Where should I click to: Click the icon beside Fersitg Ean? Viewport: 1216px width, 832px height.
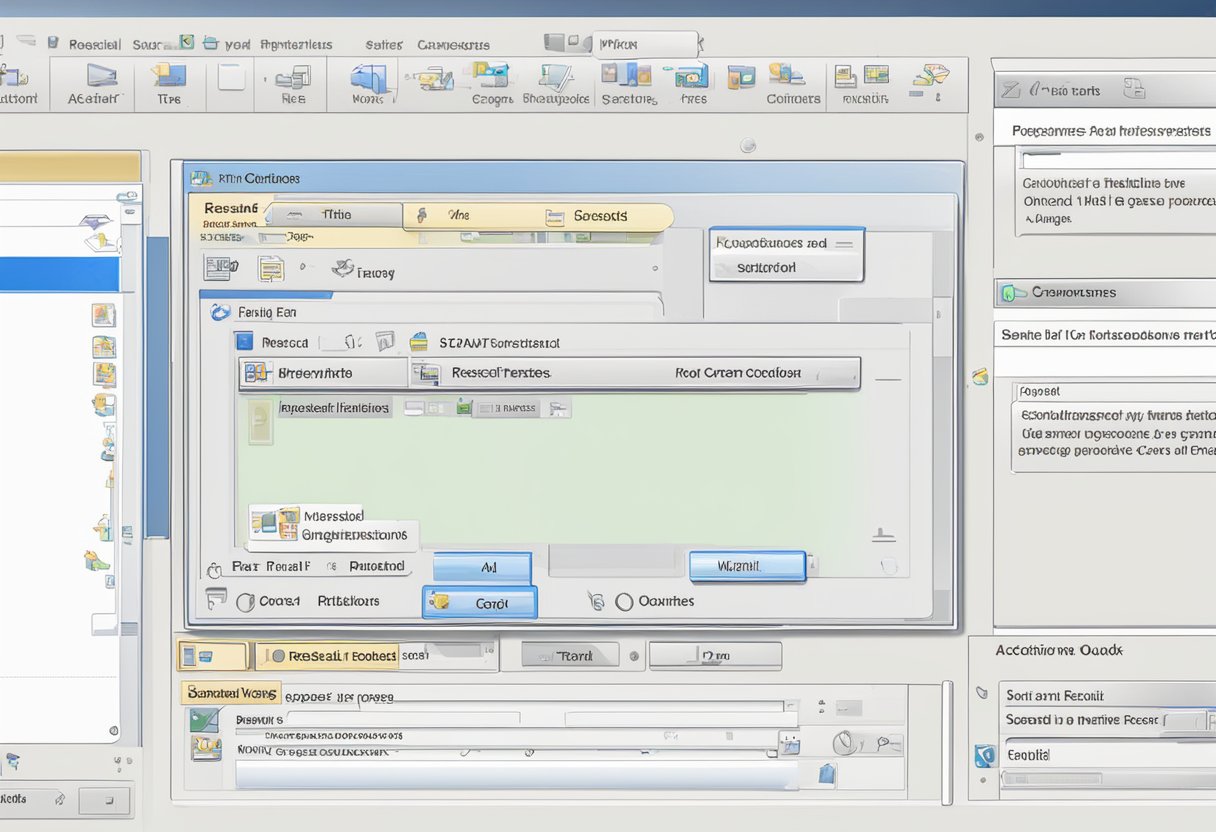[220, 312]
